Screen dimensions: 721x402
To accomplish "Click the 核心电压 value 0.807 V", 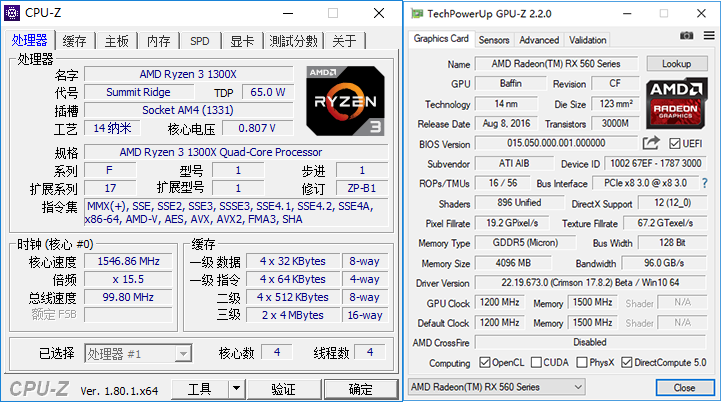I will click(x=257, y=128).
